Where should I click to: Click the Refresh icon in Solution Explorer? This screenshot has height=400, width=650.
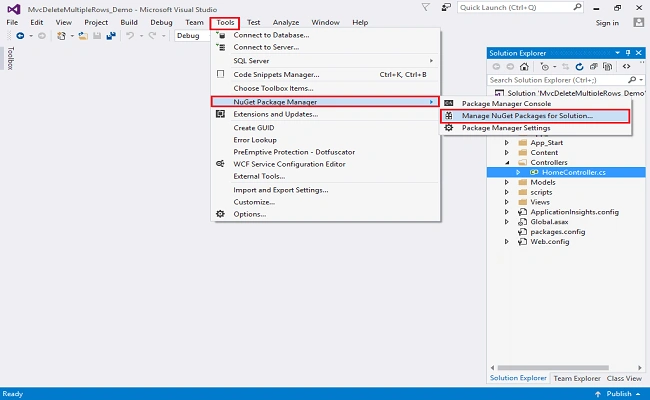click(580, 66)
